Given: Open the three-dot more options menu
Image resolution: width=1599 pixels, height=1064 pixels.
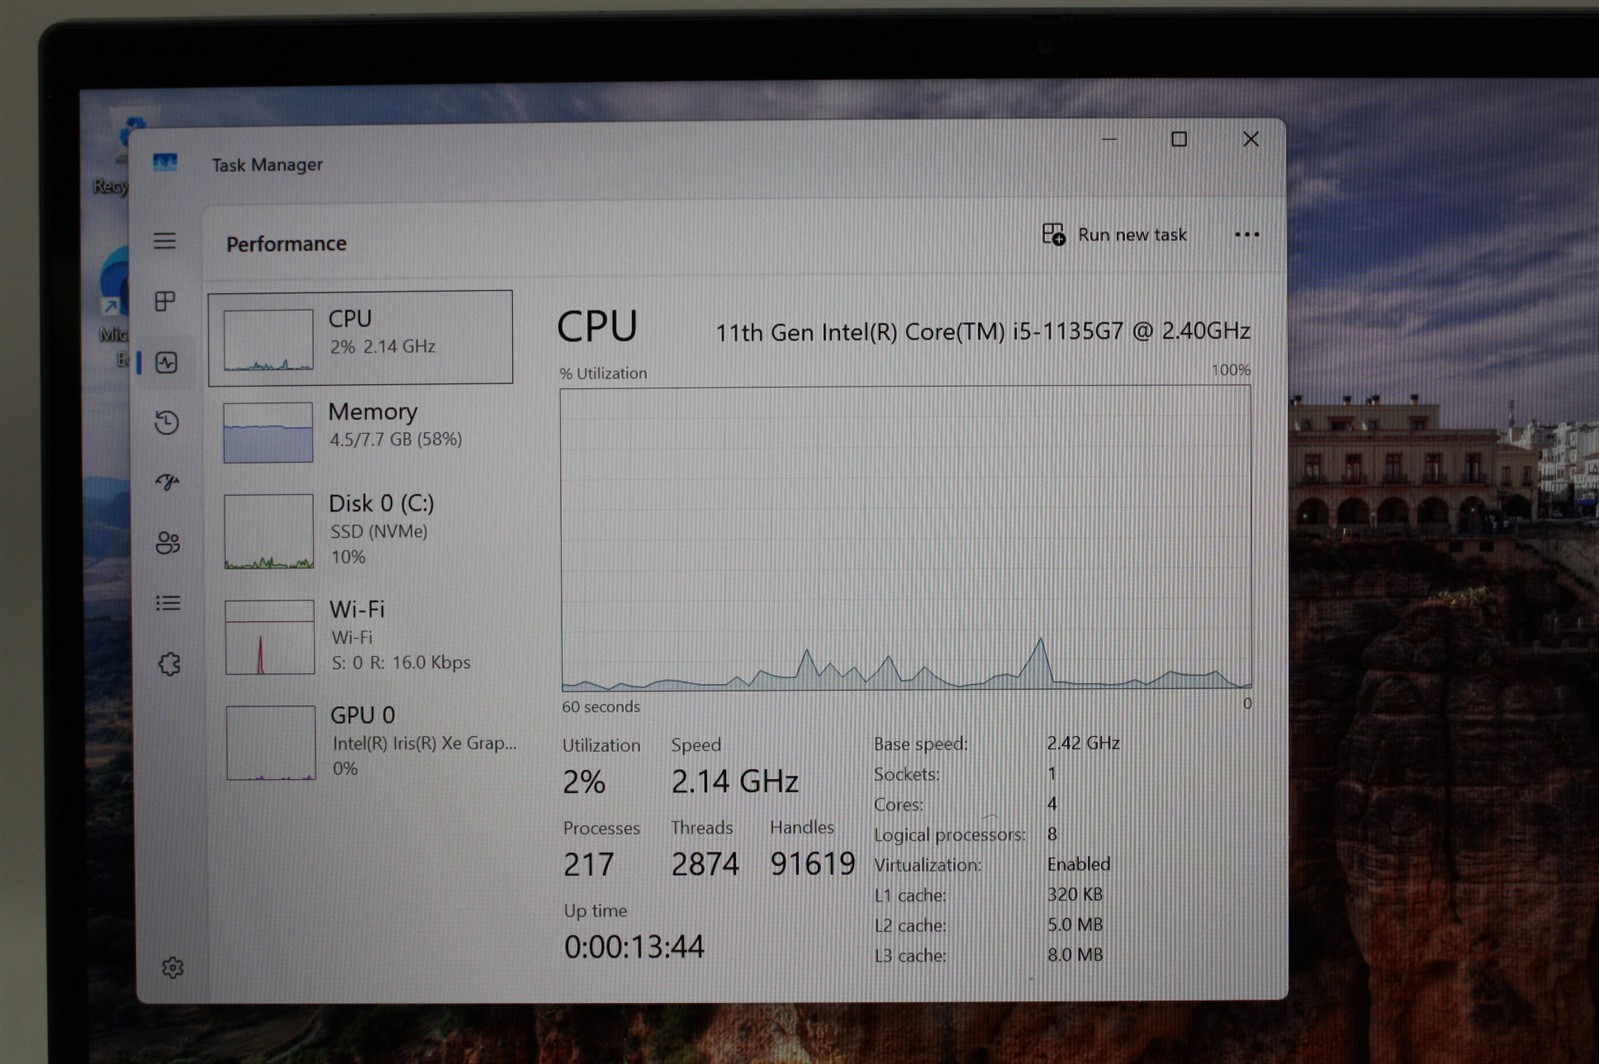Looking at the screenshot, I should tap(1247, 235).
